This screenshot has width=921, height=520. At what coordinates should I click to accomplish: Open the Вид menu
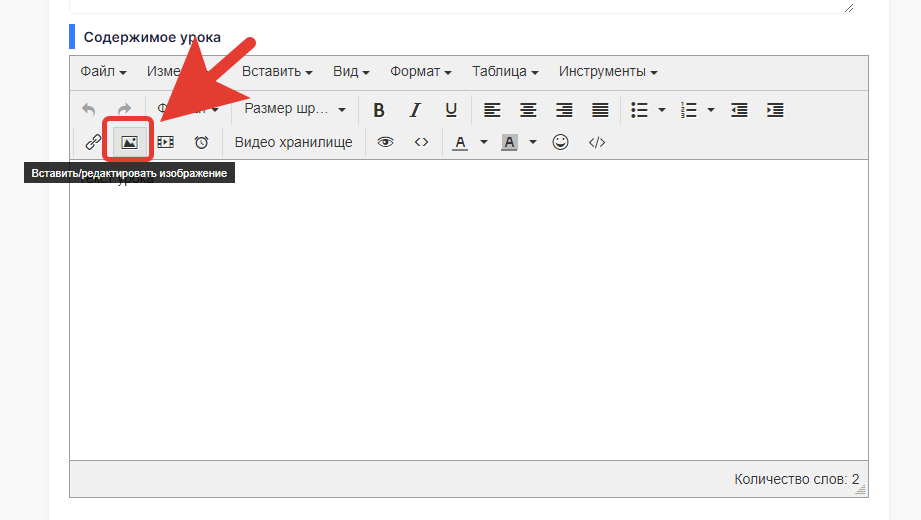[351, 72]
